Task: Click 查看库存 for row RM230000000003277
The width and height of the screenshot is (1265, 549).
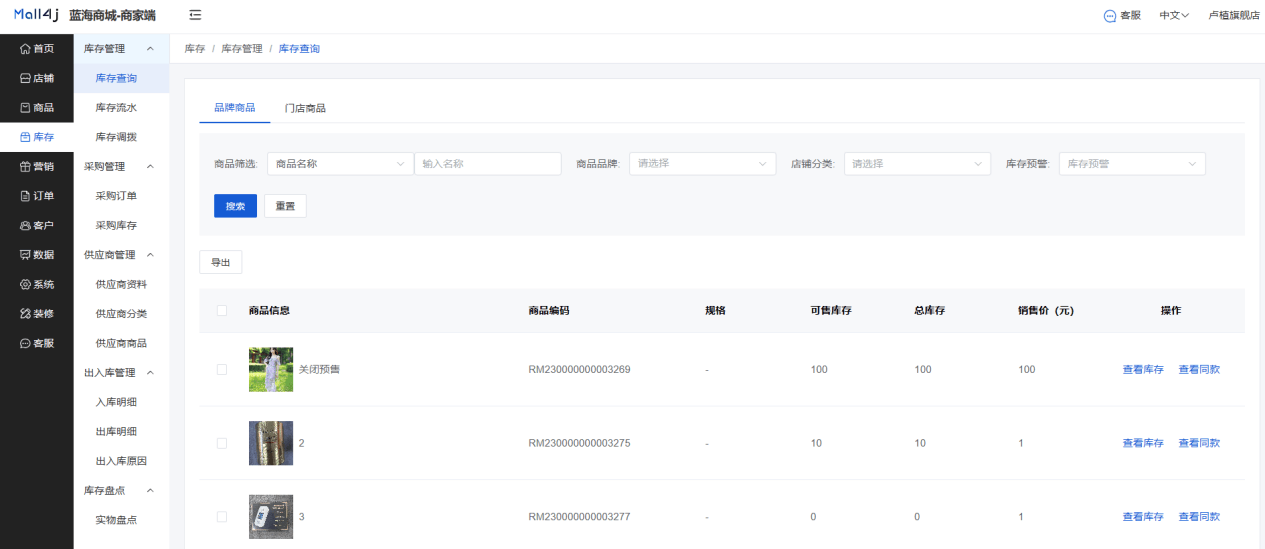Action: (1143, 517)
